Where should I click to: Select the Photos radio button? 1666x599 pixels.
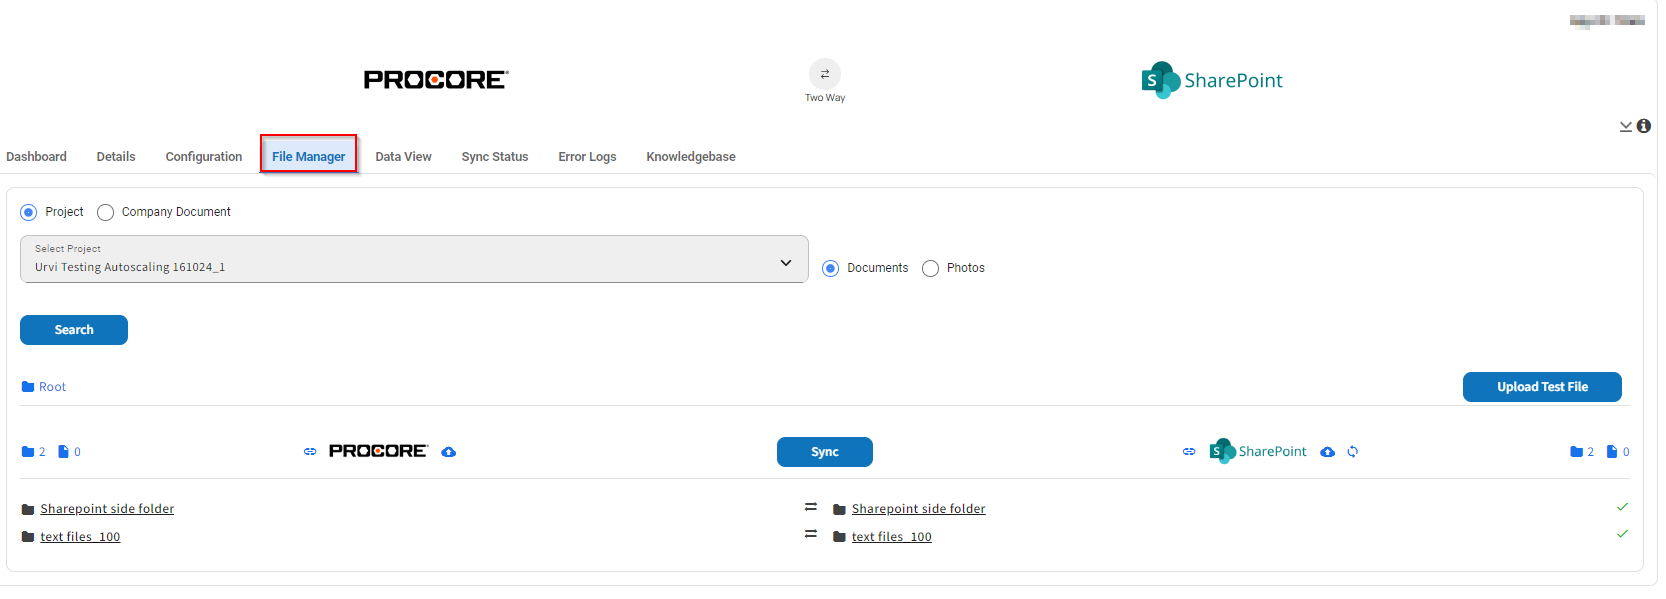(931, 268)
